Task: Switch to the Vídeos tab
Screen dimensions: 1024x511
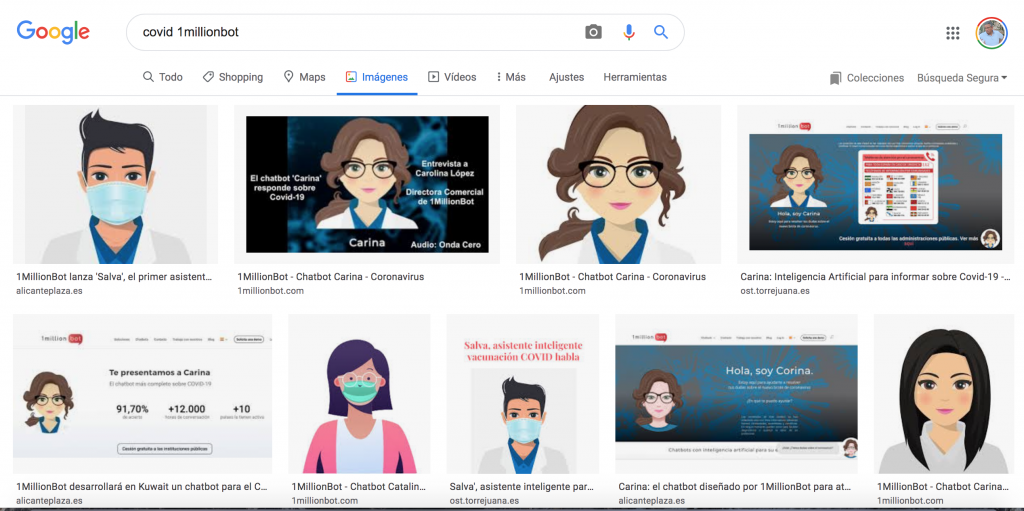Action: click(452, 77)
